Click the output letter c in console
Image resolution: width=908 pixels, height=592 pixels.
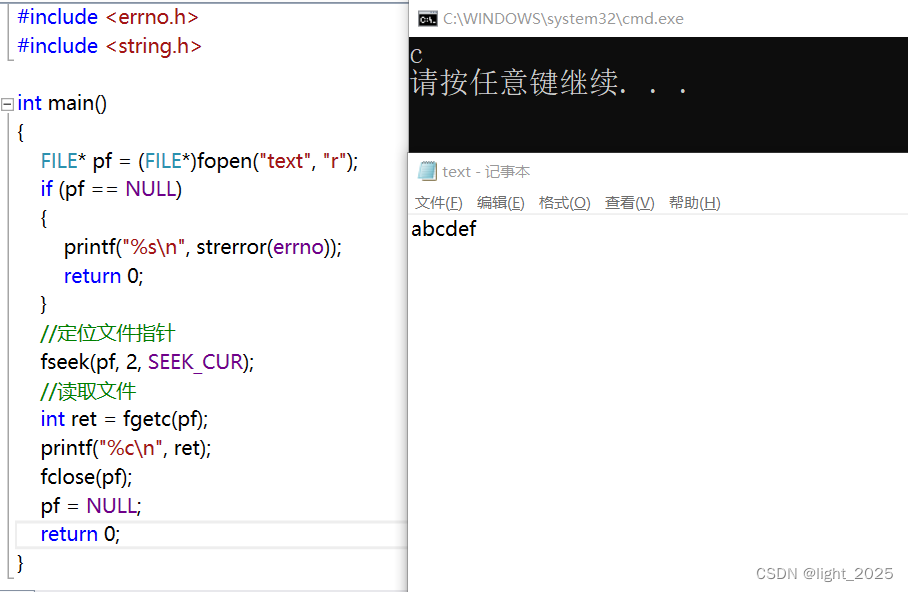416,56
